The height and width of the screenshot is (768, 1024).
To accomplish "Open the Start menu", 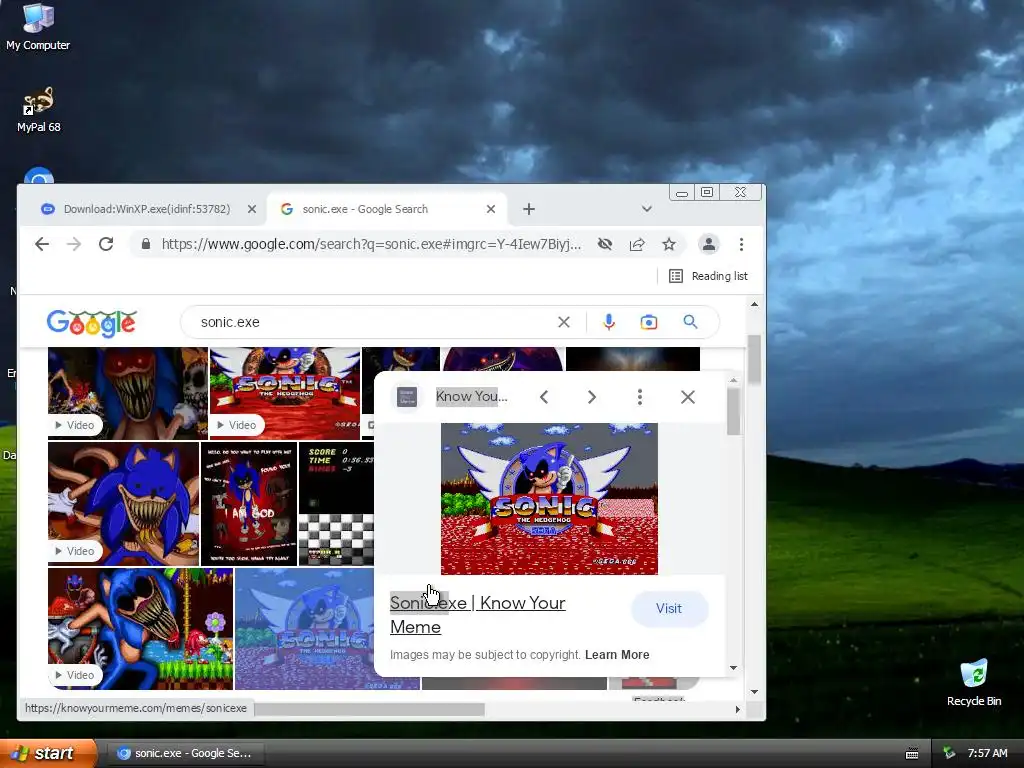I will [x=49, y=754].
